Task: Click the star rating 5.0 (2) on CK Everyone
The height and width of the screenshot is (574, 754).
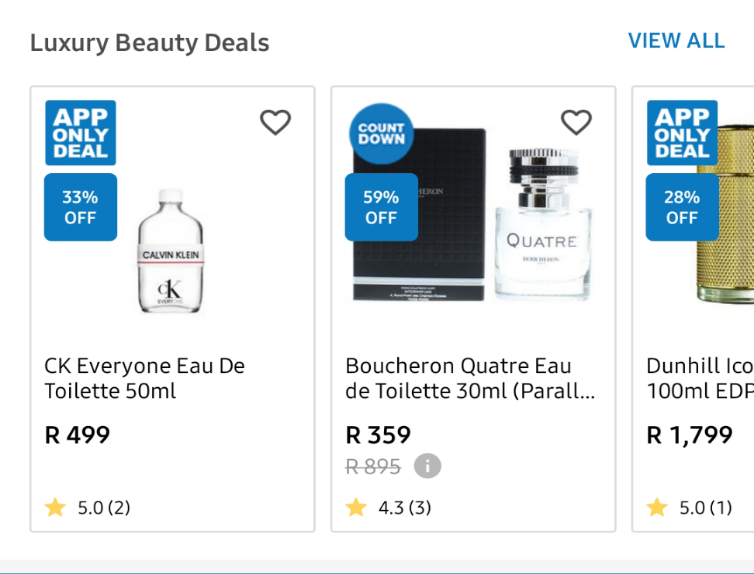Action: pyautogui.click(x=88, y=508)
